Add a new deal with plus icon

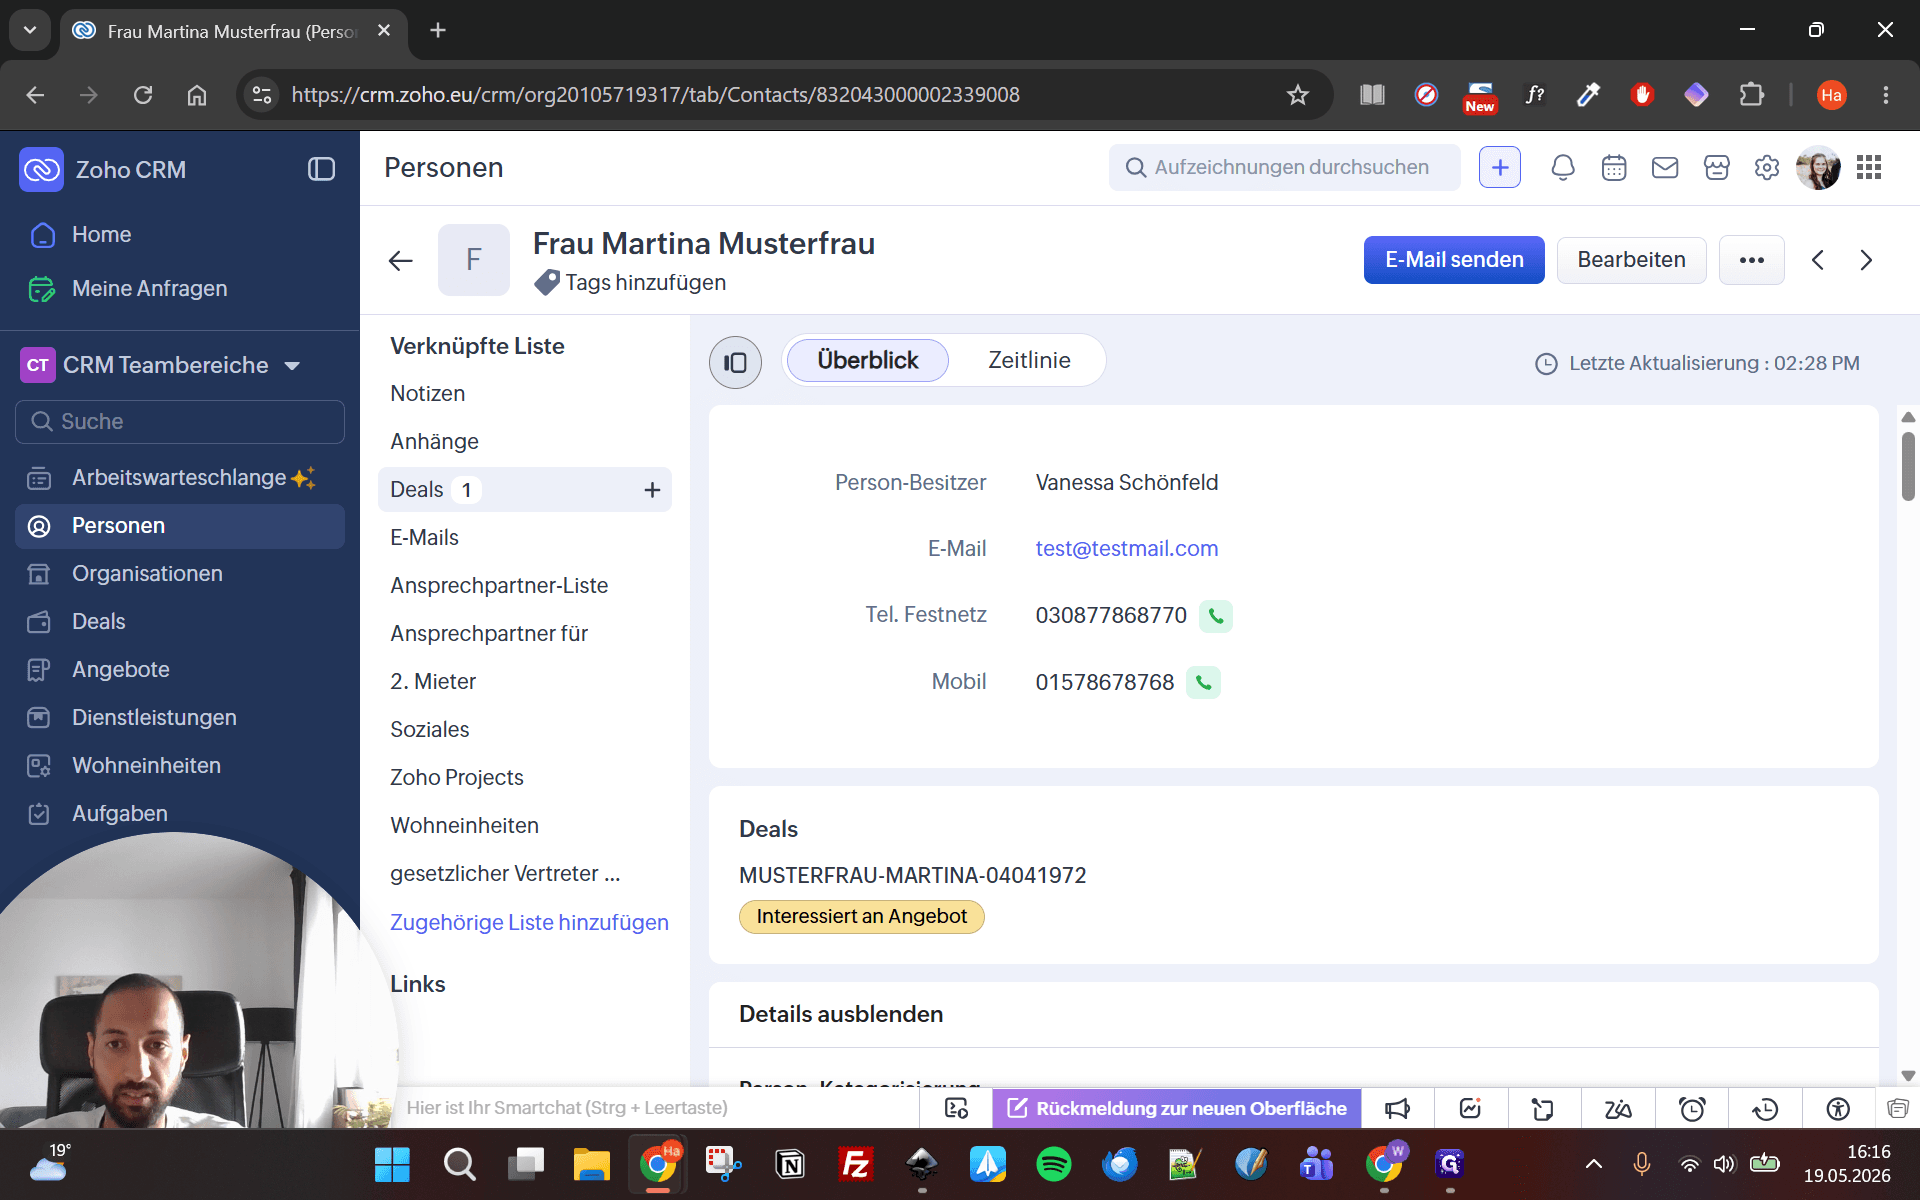(x=652, y=490)
